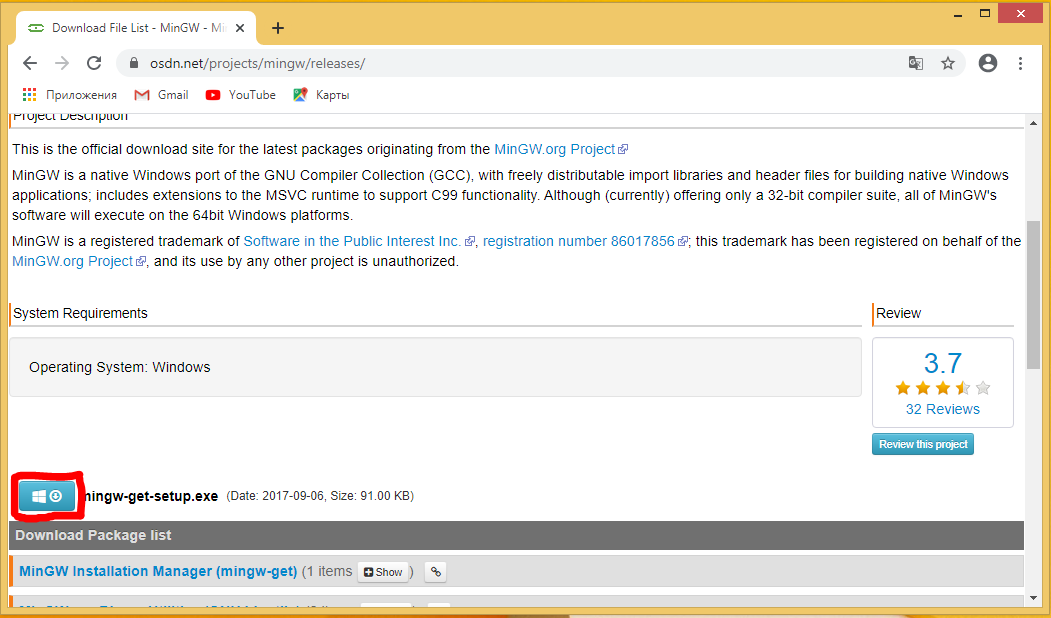Click the Date: 2017-09-06 file details text
The image size is (1051, 618).
tap(320, 496)
